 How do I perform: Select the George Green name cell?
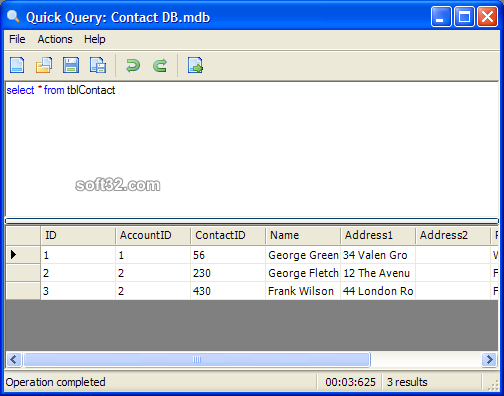[x=303, y=255]
